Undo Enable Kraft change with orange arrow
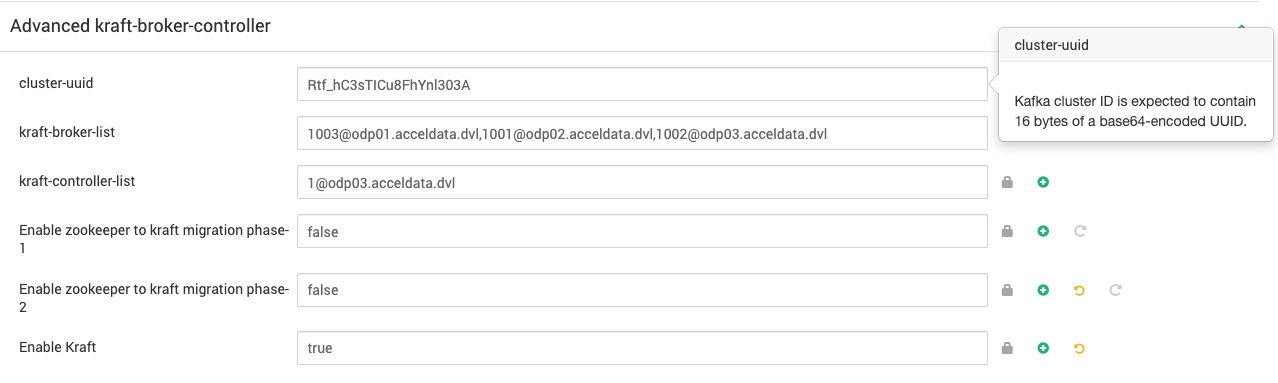 [x=1079, y=348]
